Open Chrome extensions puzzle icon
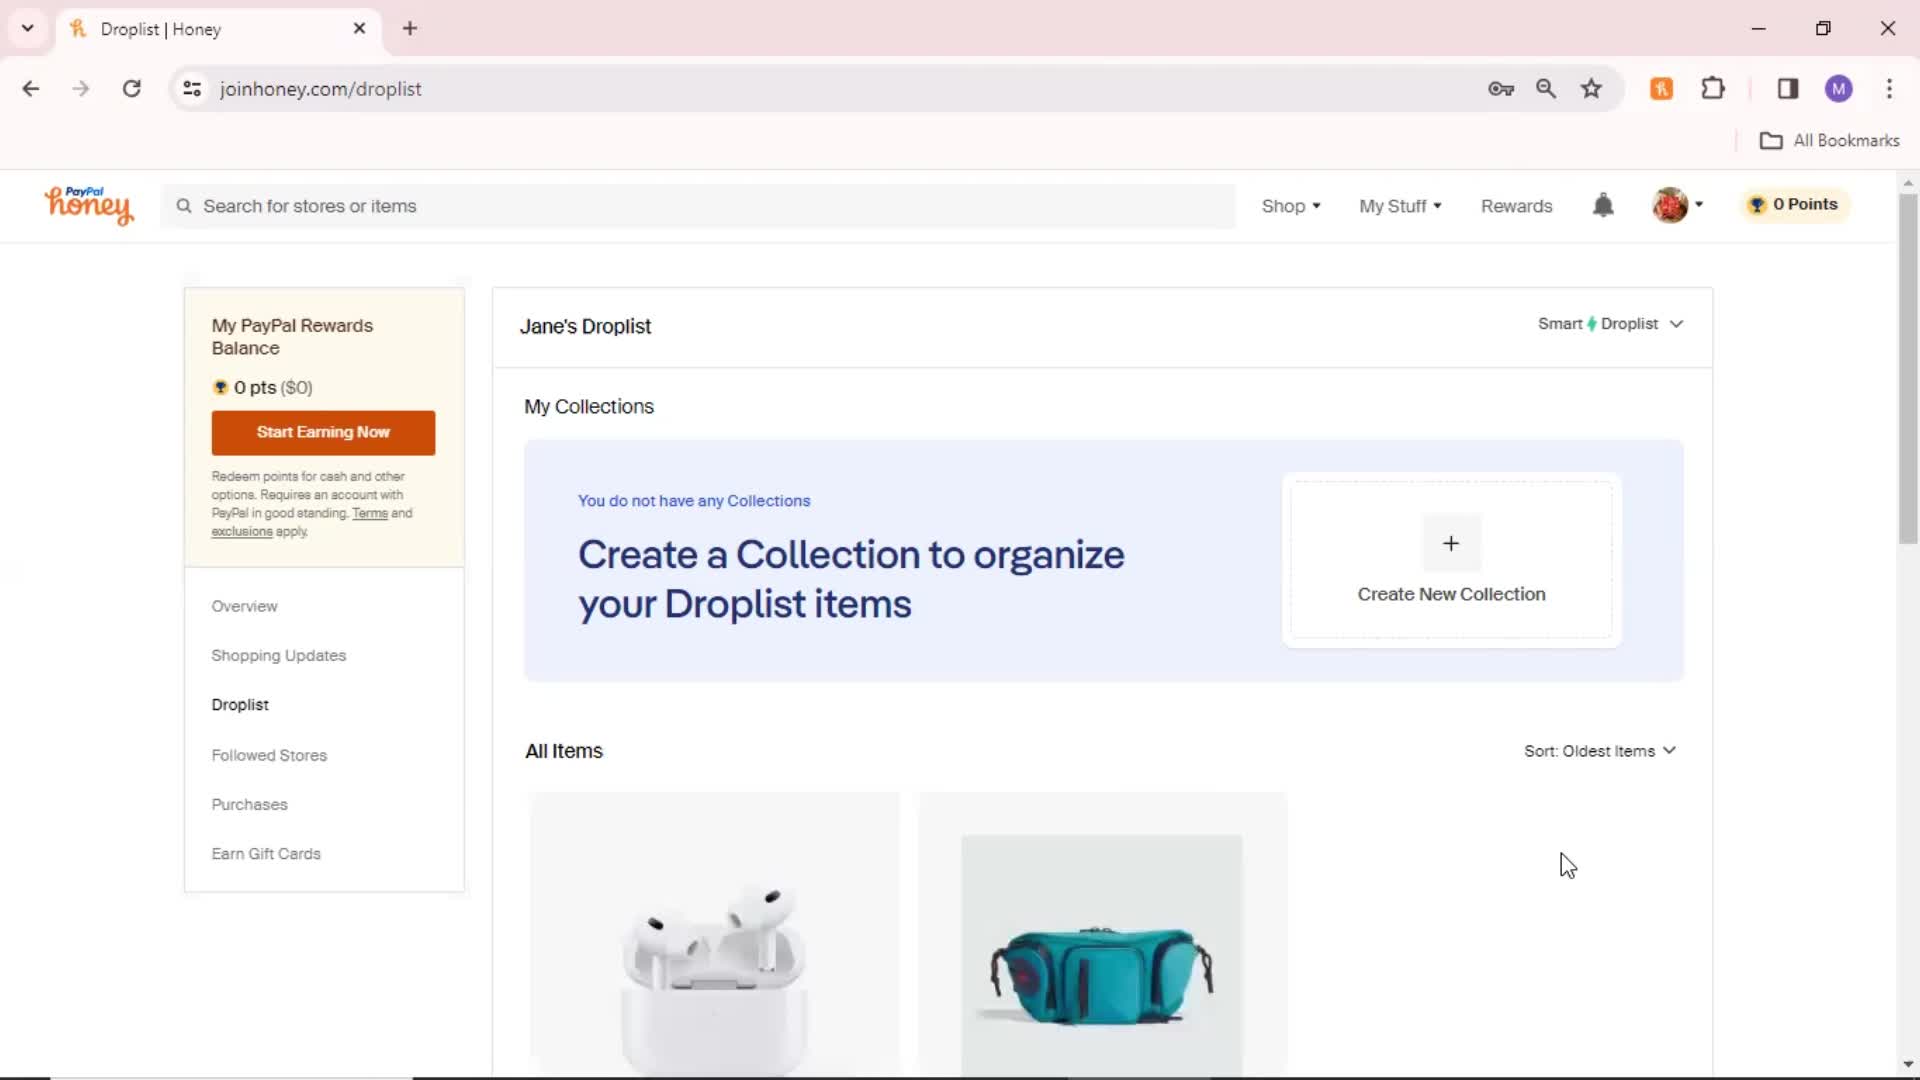Screen dimensions: 1920x1080 (1713, 89)
